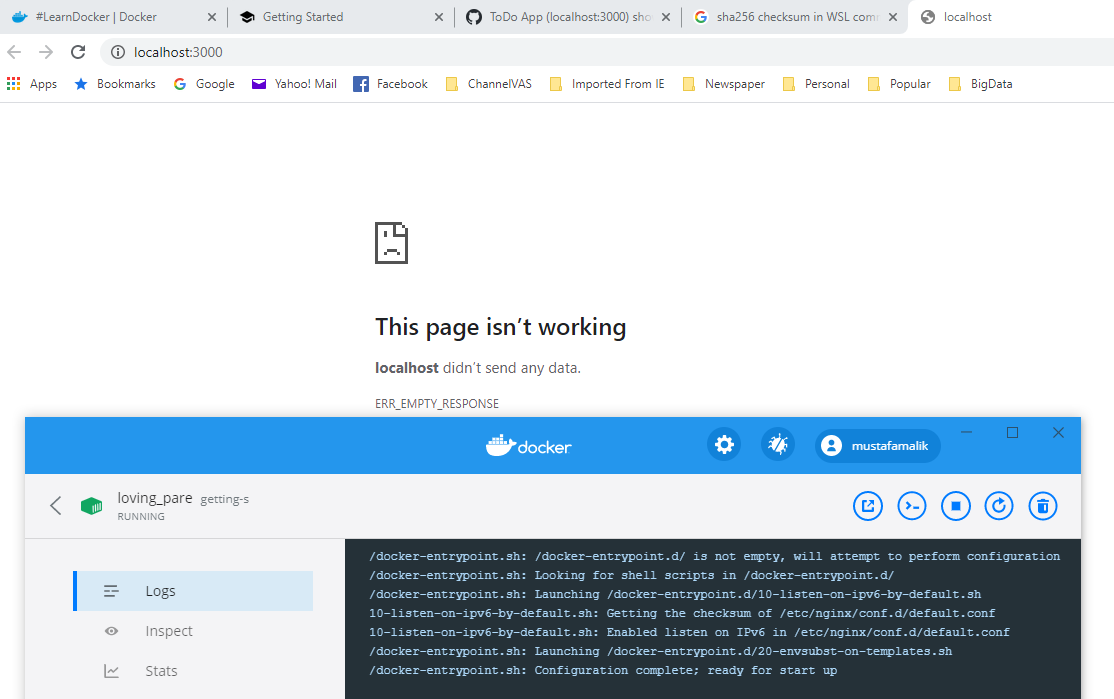Open the container CLI terminal icon
1114x699 pixels.
tap(912, 506)
